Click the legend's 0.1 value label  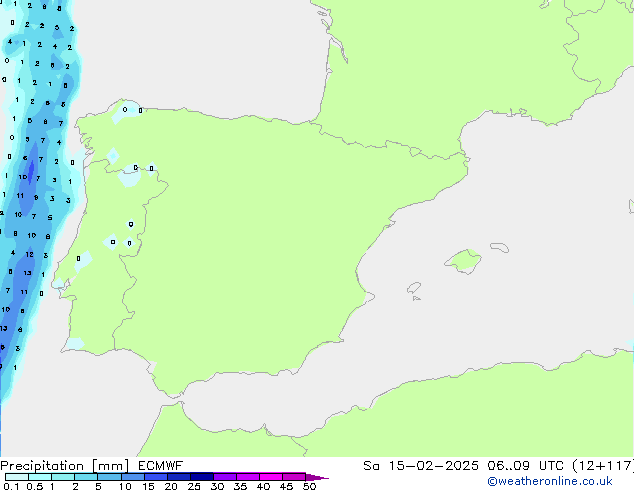tap(10, 487)
